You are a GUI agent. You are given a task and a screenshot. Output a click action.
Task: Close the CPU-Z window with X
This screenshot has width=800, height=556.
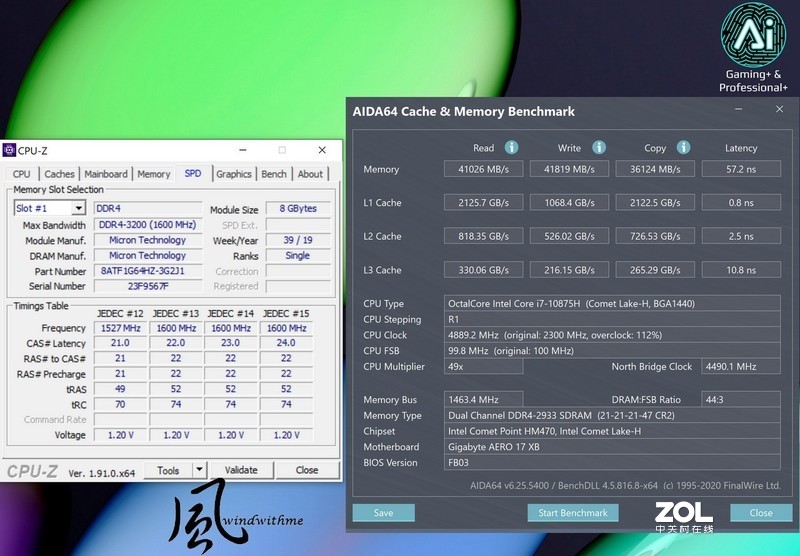[322, 150]
